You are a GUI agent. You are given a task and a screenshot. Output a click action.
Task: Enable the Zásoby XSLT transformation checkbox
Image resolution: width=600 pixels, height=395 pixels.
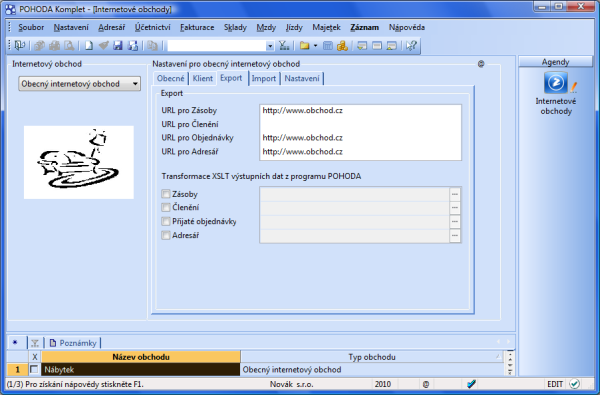coord(166,194)
